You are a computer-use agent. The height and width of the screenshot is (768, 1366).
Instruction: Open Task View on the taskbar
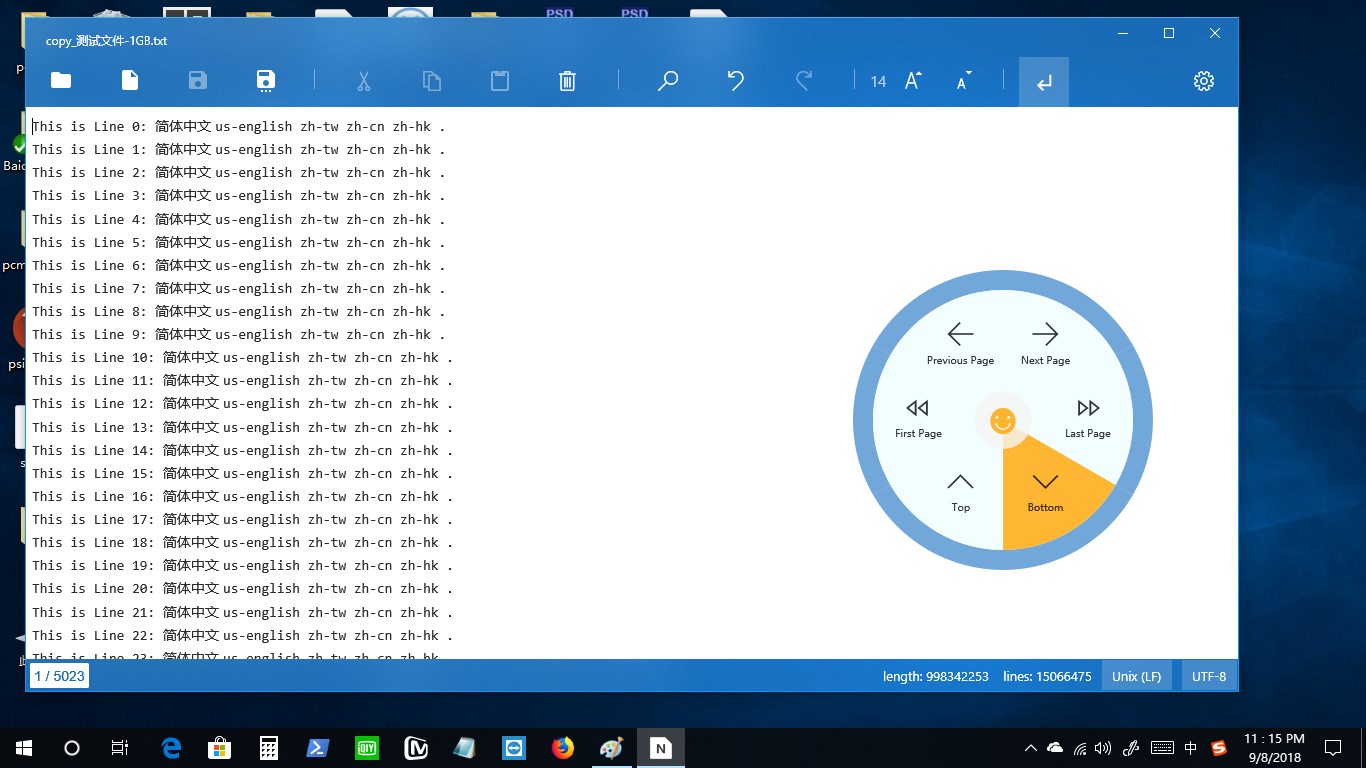point(120,748)
